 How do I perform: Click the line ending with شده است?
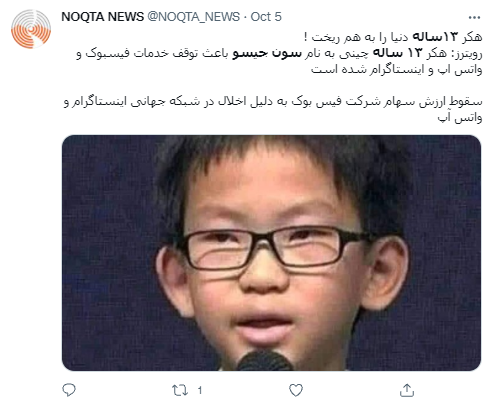pyautogui.click(x=396, y=69)
